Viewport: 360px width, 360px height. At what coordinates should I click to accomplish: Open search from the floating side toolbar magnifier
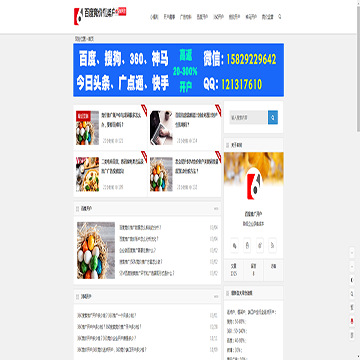[352, 294]
